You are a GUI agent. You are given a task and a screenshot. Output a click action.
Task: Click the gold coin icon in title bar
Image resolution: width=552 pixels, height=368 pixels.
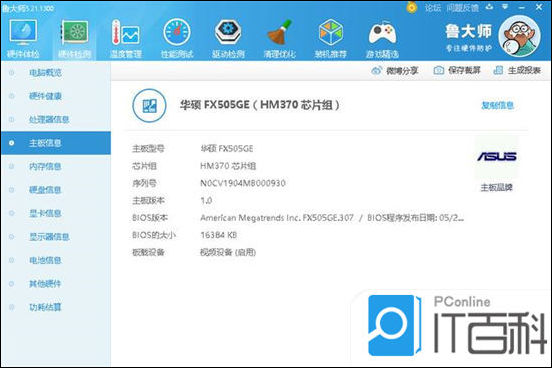point(412,7)
